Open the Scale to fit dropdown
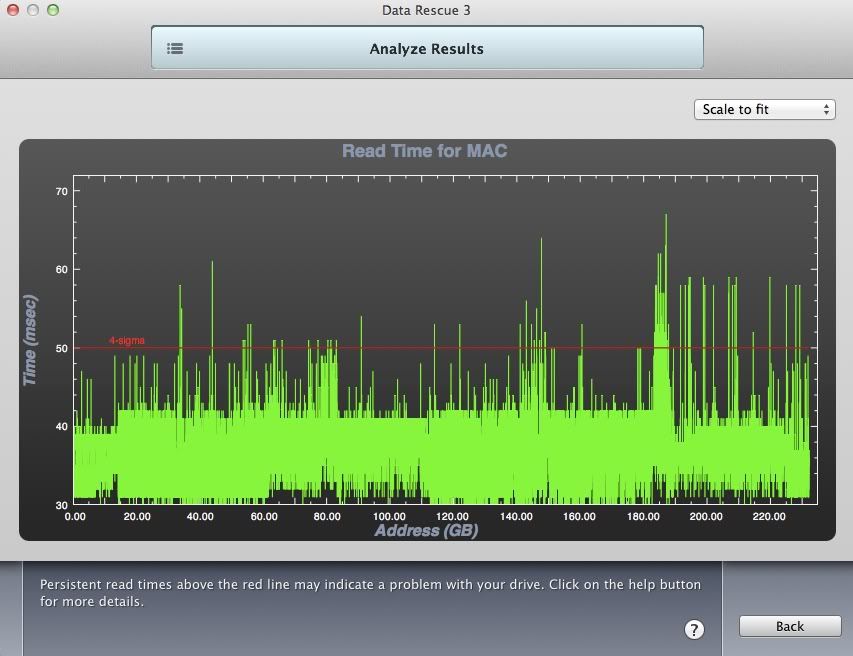Viewport: 853px width, 656px height. [764, 109]
